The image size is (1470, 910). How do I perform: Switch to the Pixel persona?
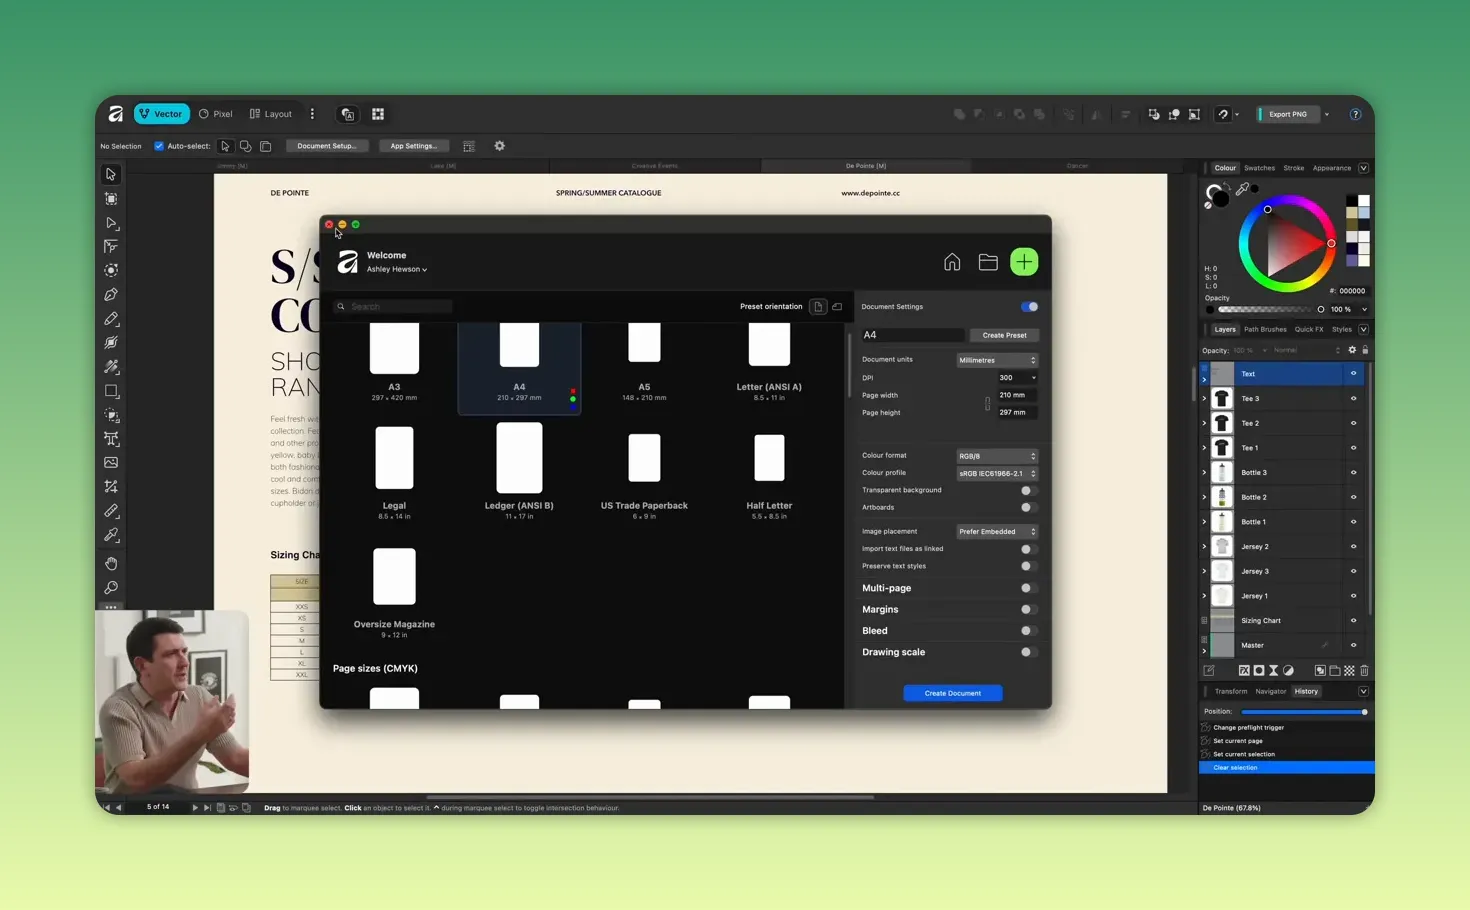(215, 113)
